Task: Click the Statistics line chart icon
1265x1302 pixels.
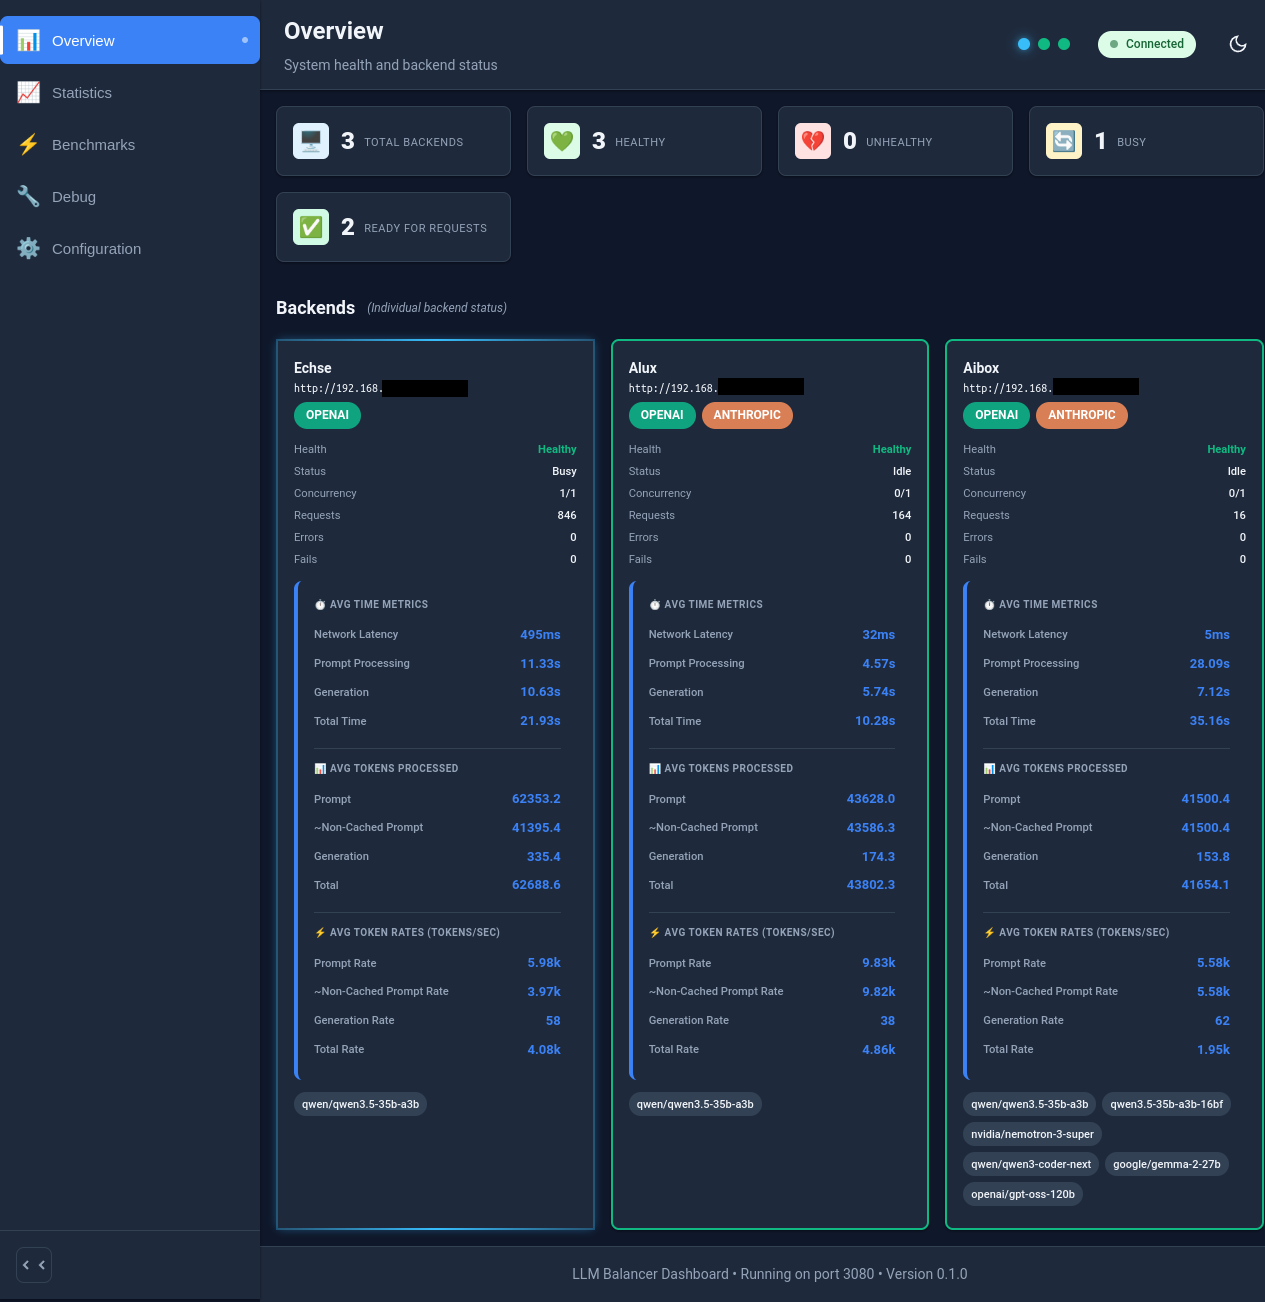Action: point(29,92)
